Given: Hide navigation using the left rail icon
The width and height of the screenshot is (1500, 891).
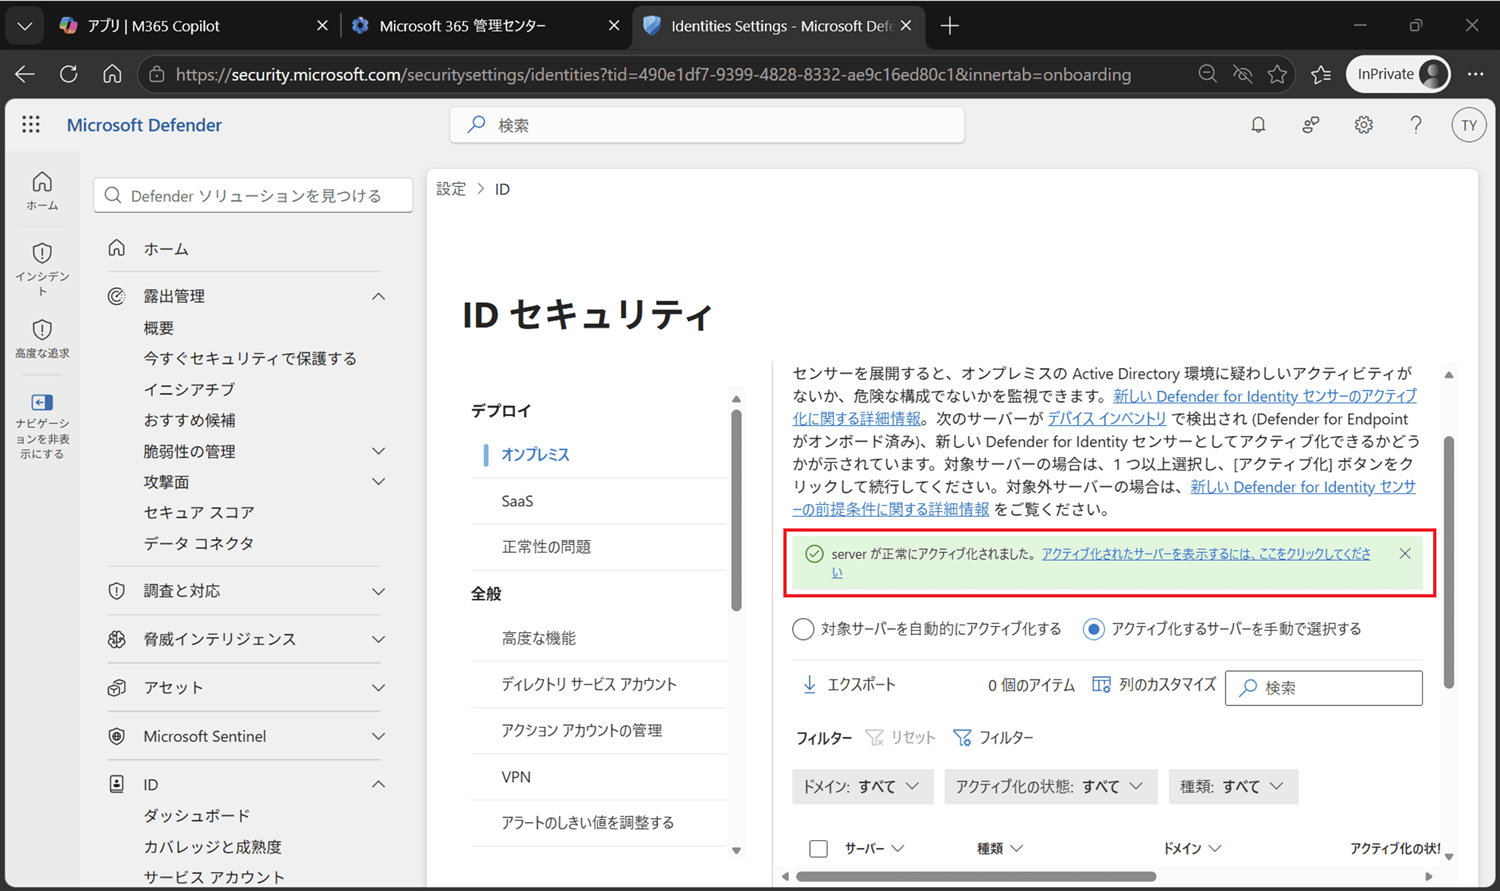Looking at the screenshot, I should [42, 425].
